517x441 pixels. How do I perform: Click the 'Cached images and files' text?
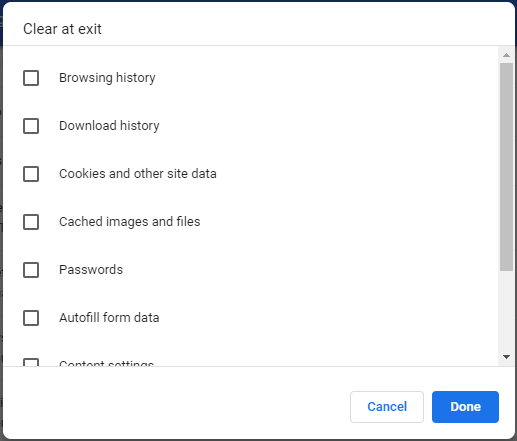click(129, 222)
